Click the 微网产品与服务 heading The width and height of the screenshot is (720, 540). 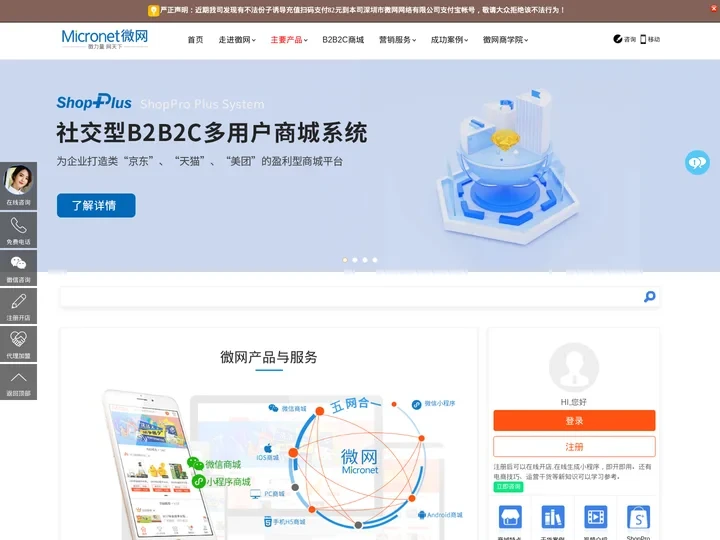[269, 357]
